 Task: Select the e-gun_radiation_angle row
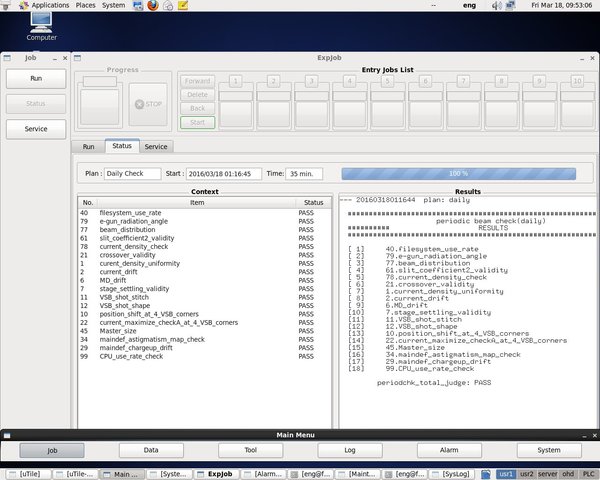[x=205, y=222]
